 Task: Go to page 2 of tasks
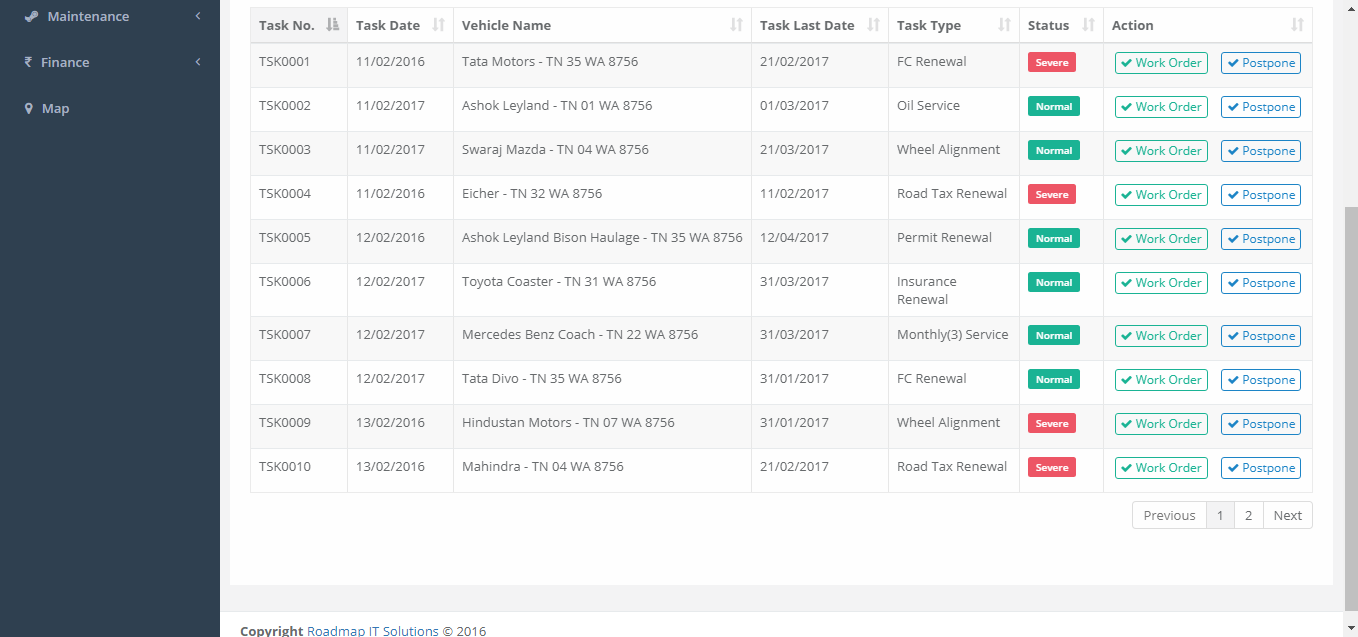point(1248,515)
